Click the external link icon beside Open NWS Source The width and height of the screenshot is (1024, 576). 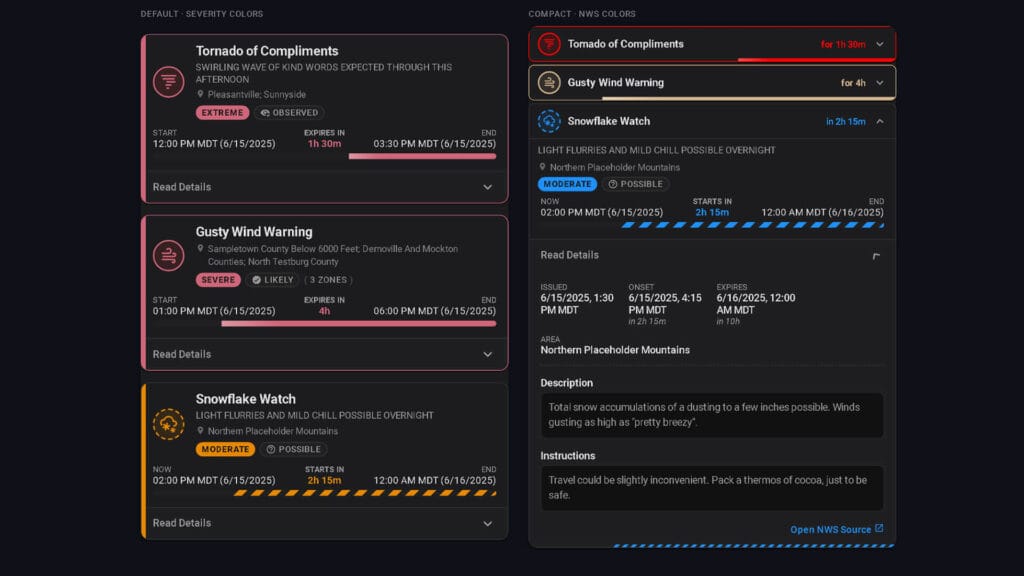[879, 528]
